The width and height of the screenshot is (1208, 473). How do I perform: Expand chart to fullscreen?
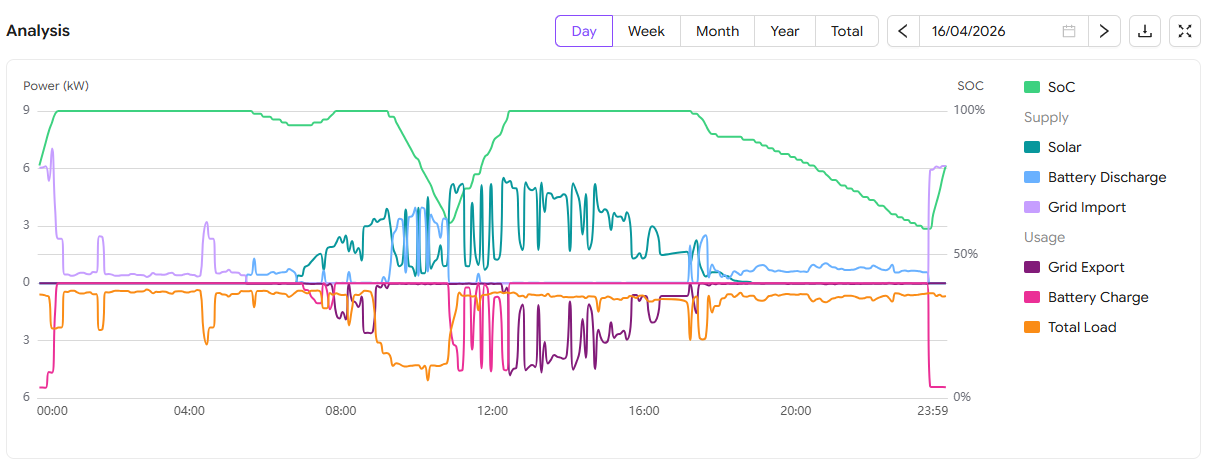(x=1185, y=31)
